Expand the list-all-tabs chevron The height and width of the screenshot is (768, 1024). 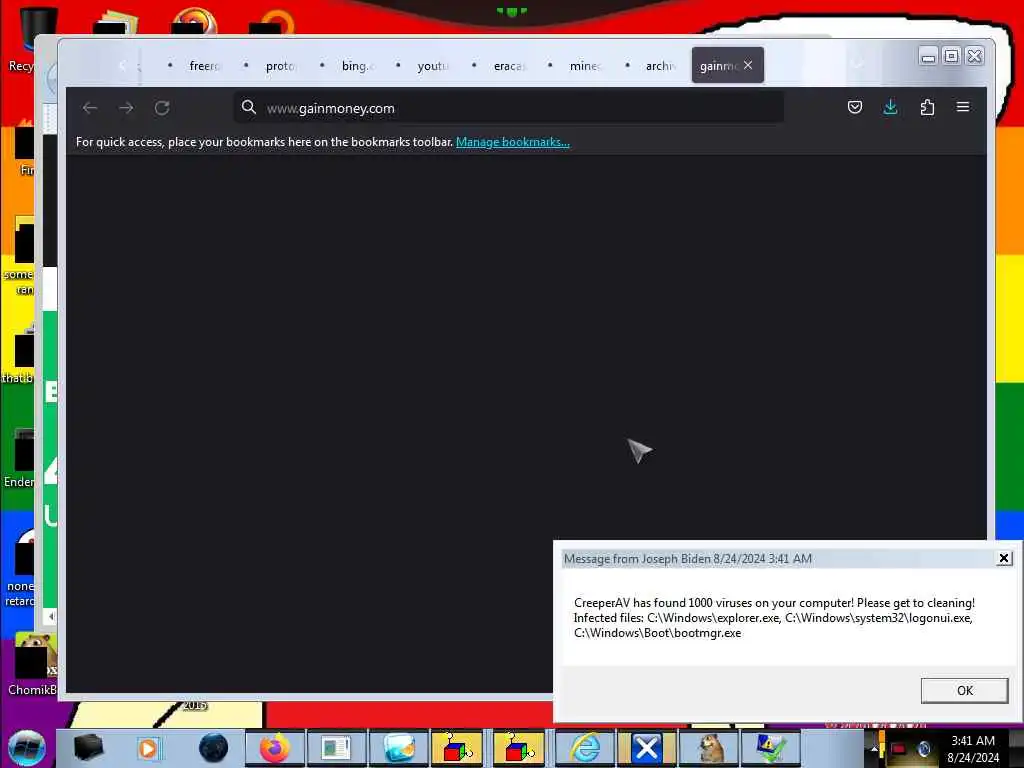pyautogui.click(x=858, y=64)
